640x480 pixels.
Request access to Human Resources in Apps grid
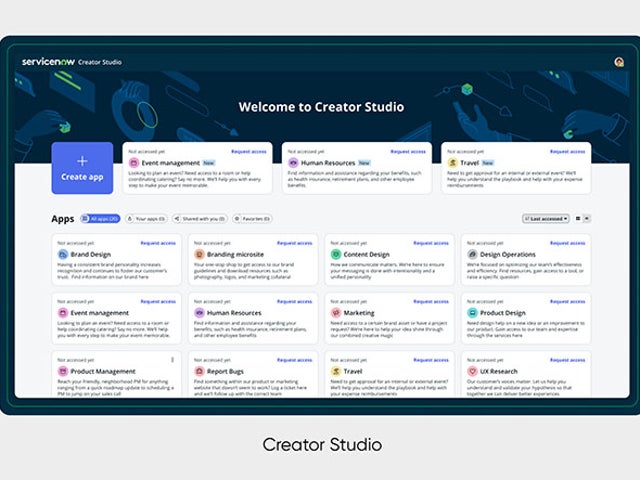click(294, 302)
